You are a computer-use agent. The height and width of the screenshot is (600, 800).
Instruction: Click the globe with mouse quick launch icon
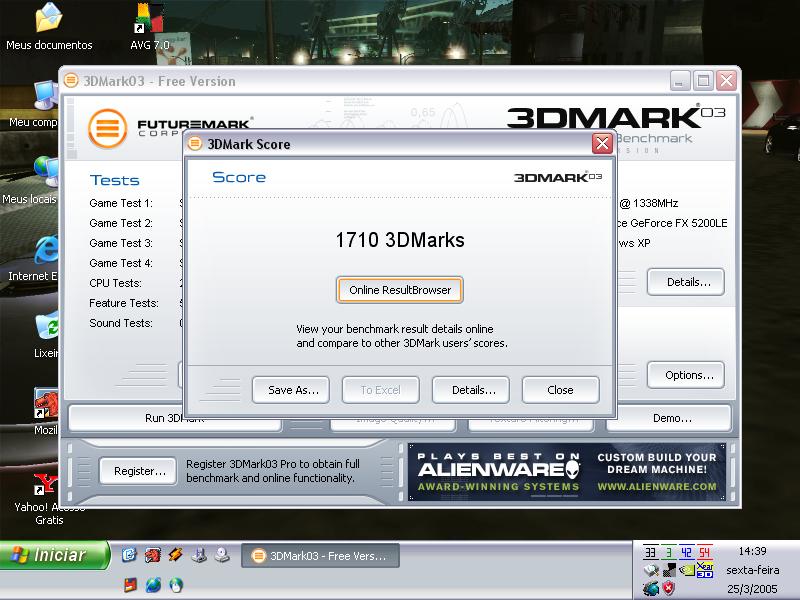point(176,584)
